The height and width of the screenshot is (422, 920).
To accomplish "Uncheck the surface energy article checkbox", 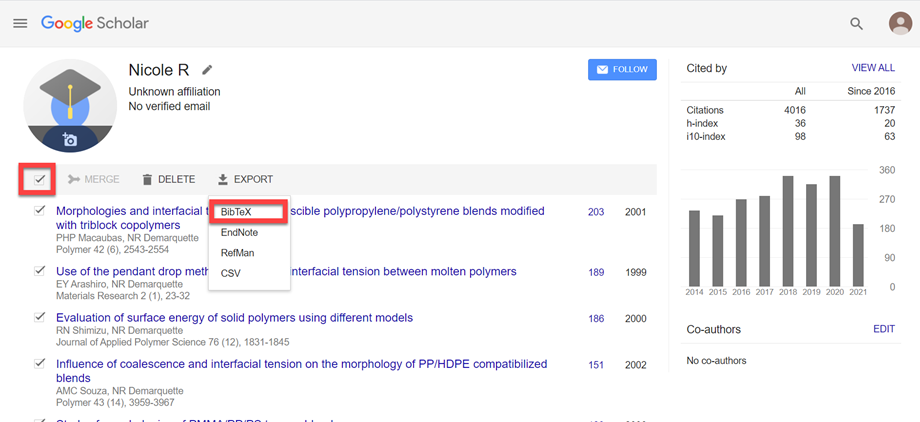I will click(40, 317).
